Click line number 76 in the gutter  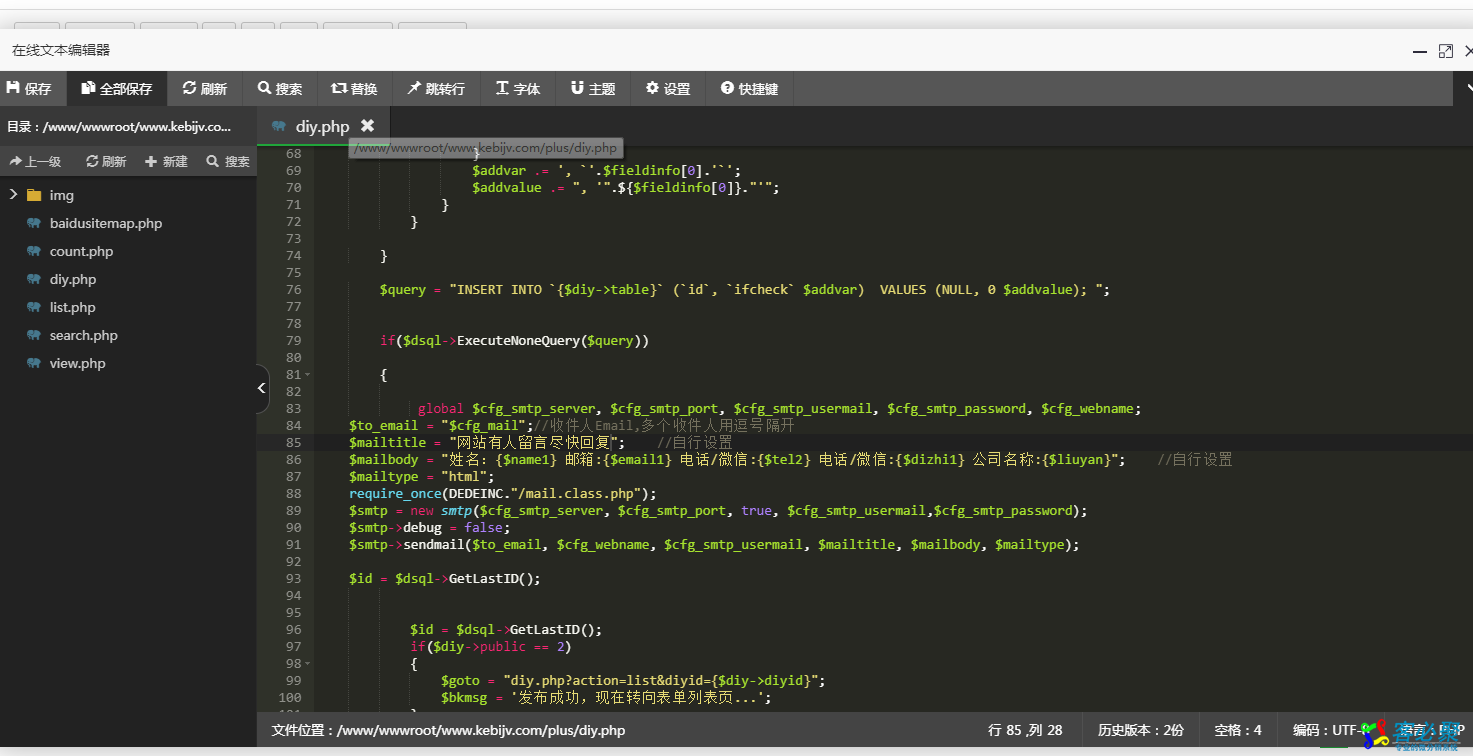pyautogui.click(x=293, y=289)
